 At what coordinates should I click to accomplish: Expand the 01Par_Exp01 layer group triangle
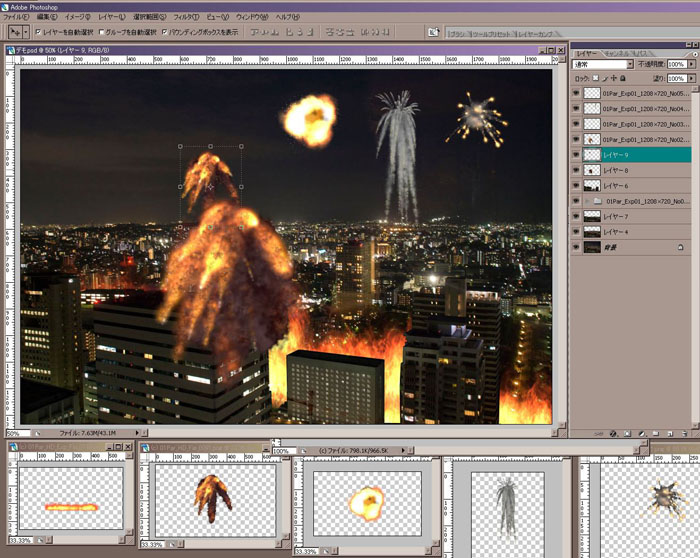click(587, 201)
